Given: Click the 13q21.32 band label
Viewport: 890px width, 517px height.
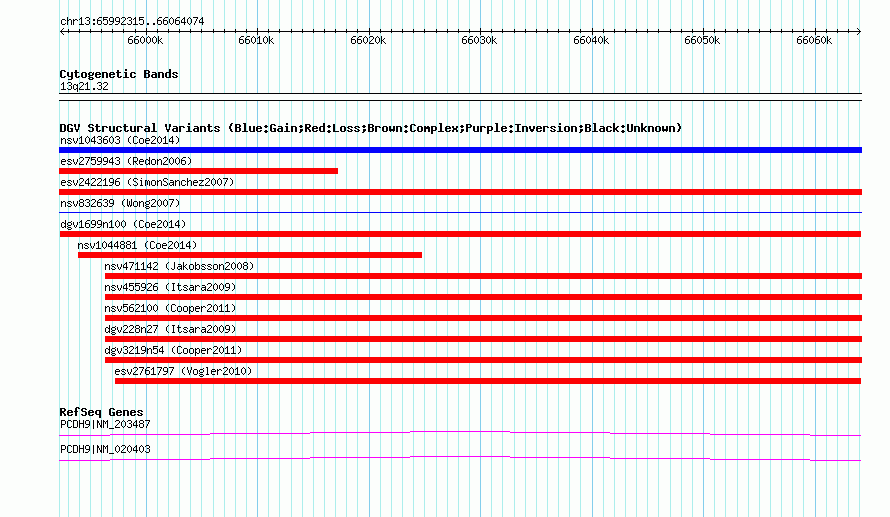Looking at the screenshot, I should pyautogui.click(x=84, y=86).
